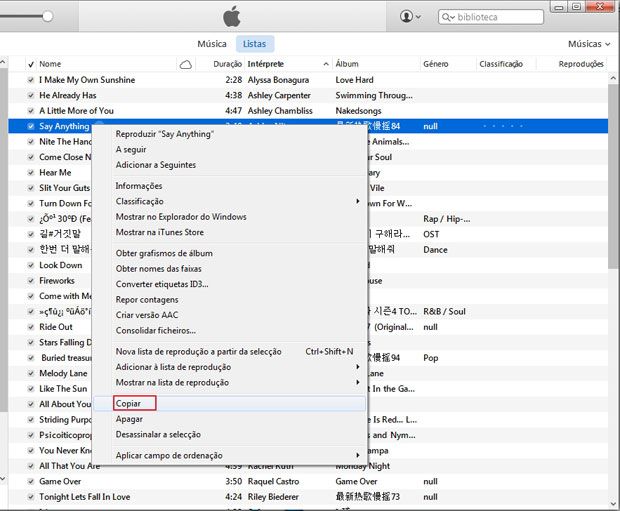Open the account user icon menu
The image size is (620, 511).
click(410, 17)
